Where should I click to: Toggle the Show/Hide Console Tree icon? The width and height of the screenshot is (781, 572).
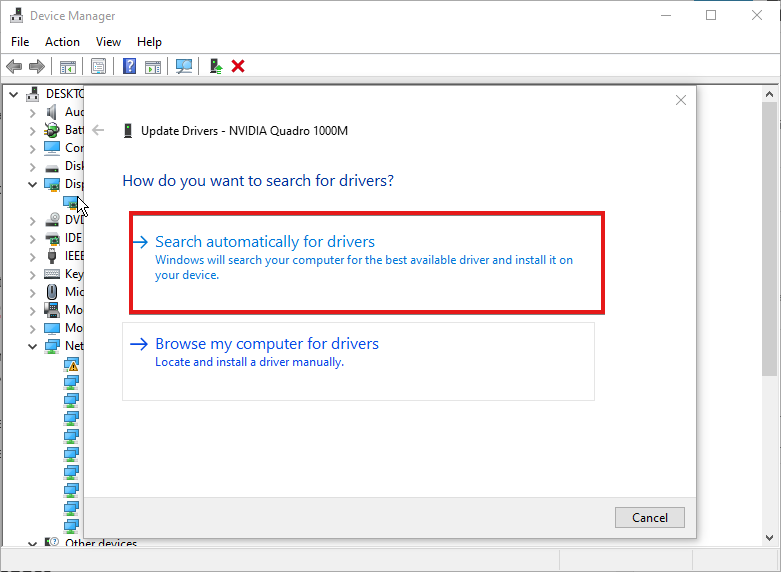tap(68, 66)
